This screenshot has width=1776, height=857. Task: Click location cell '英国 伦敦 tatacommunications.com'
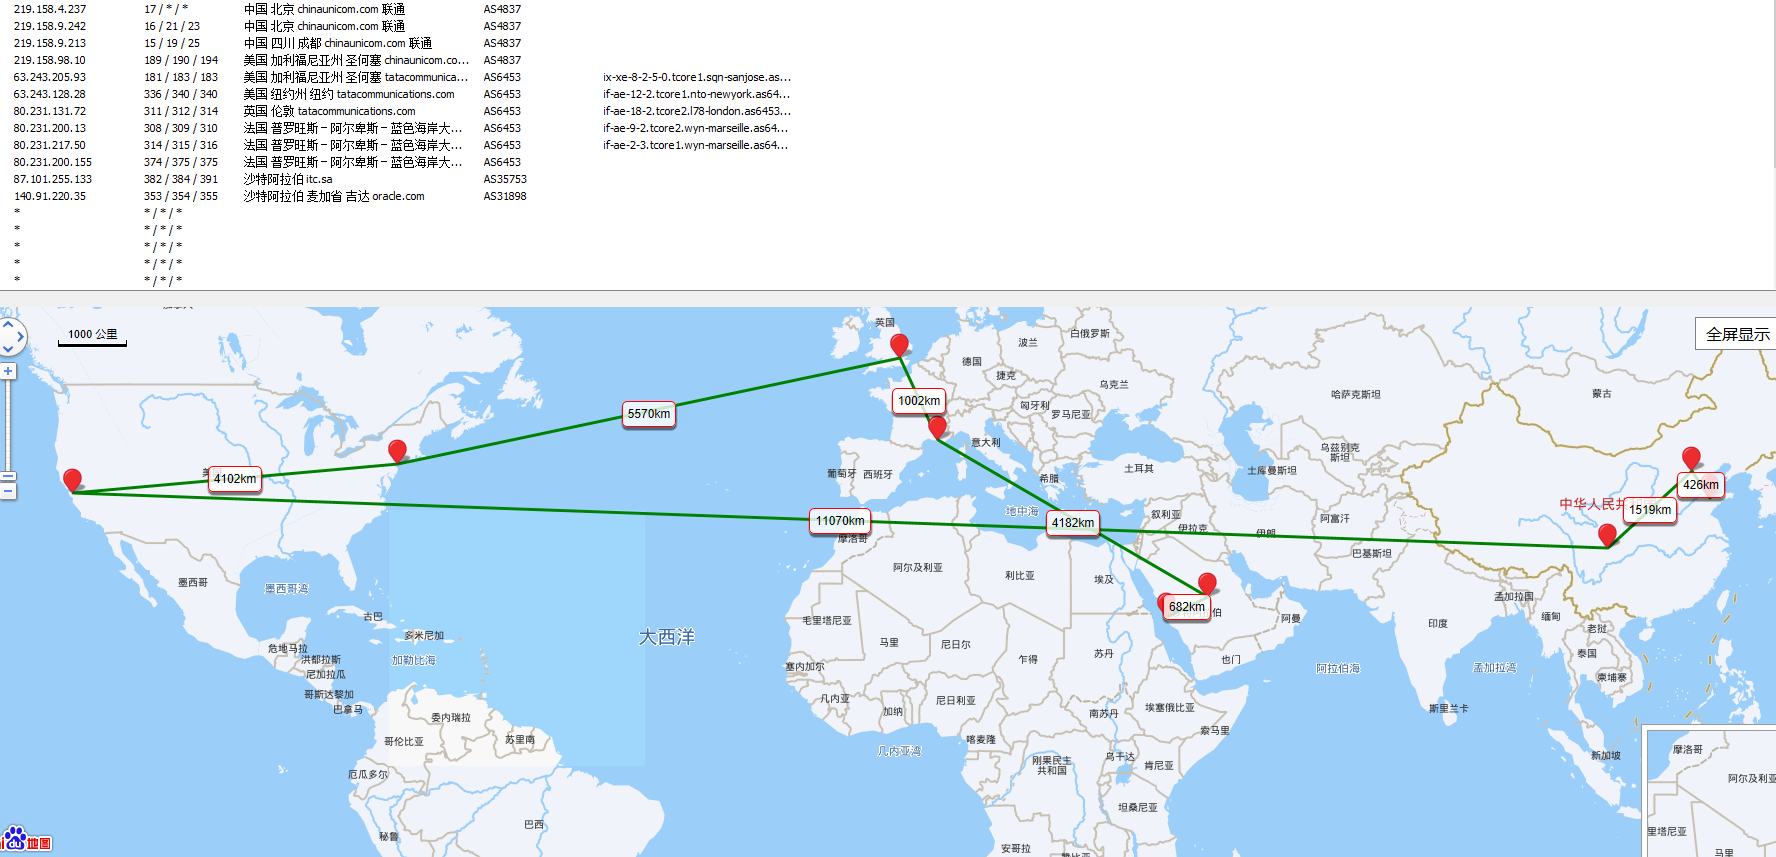coord(329,111)
